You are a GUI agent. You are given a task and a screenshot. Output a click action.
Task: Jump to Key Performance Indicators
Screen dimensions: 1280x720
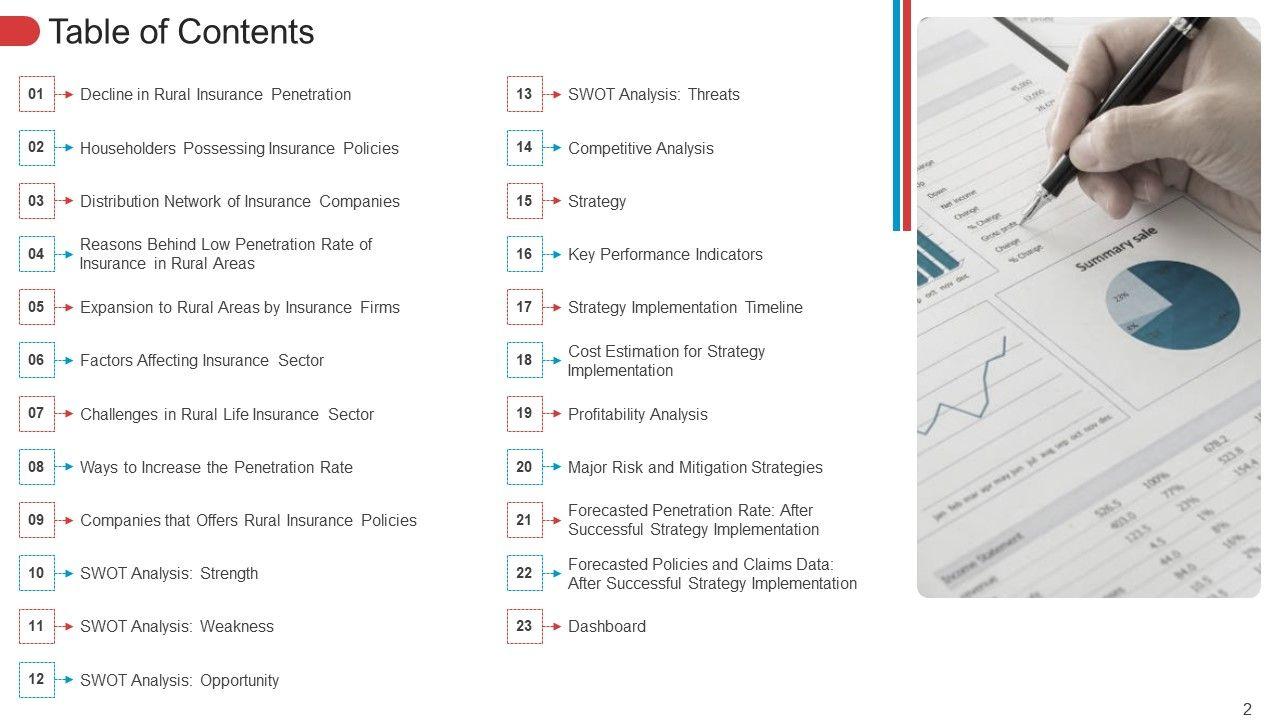click(665, 254)
